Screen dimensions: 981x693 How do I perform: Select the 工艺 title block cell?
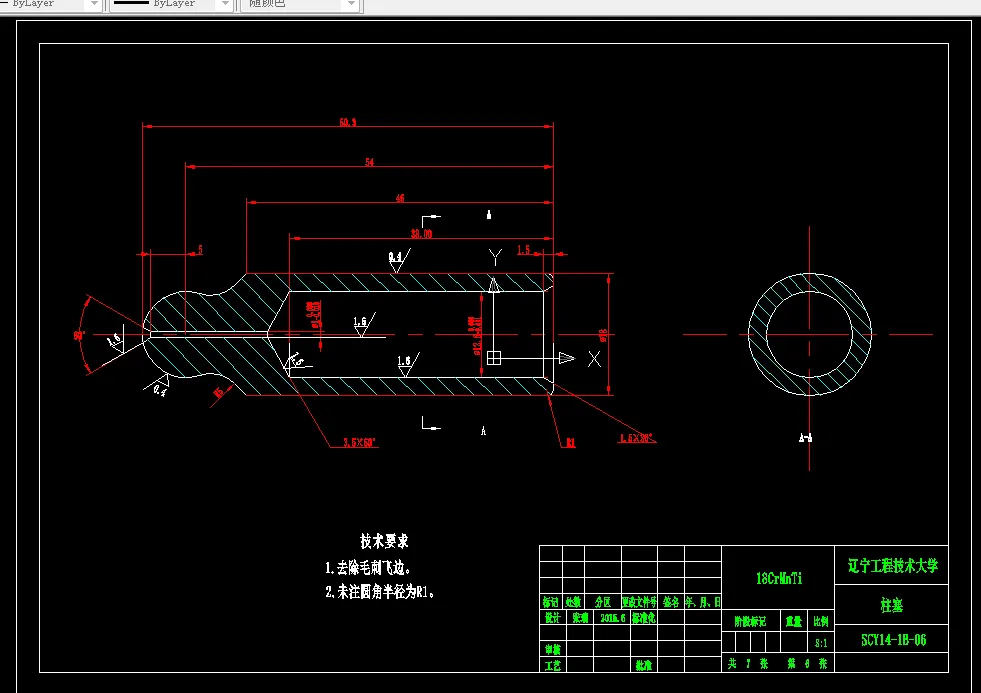[552, 665]
